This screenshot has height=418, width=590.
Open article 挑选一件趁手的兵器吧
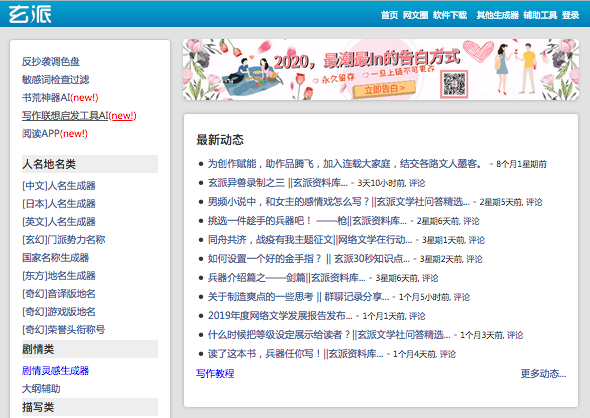point(307,221)
